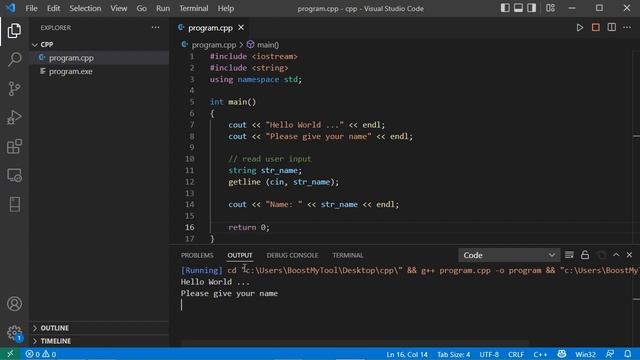Stop the running code with the red stop icon
640x360 pixels.
point(596,28)
